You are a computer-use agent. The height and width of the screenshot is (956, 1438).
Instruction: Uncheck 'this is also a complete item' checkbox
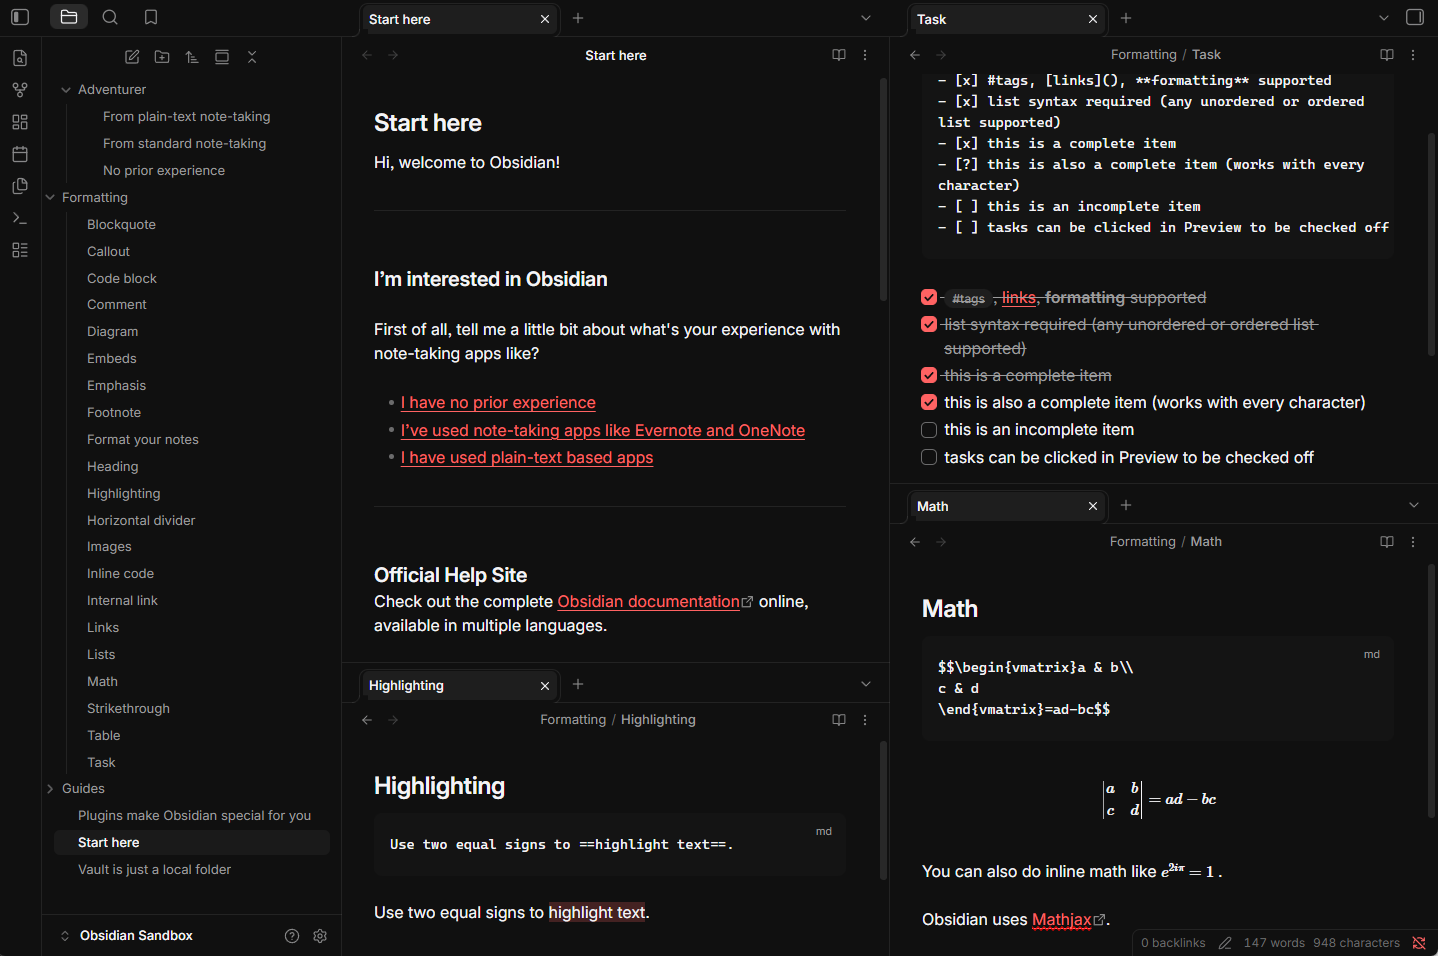pos(929,402)
